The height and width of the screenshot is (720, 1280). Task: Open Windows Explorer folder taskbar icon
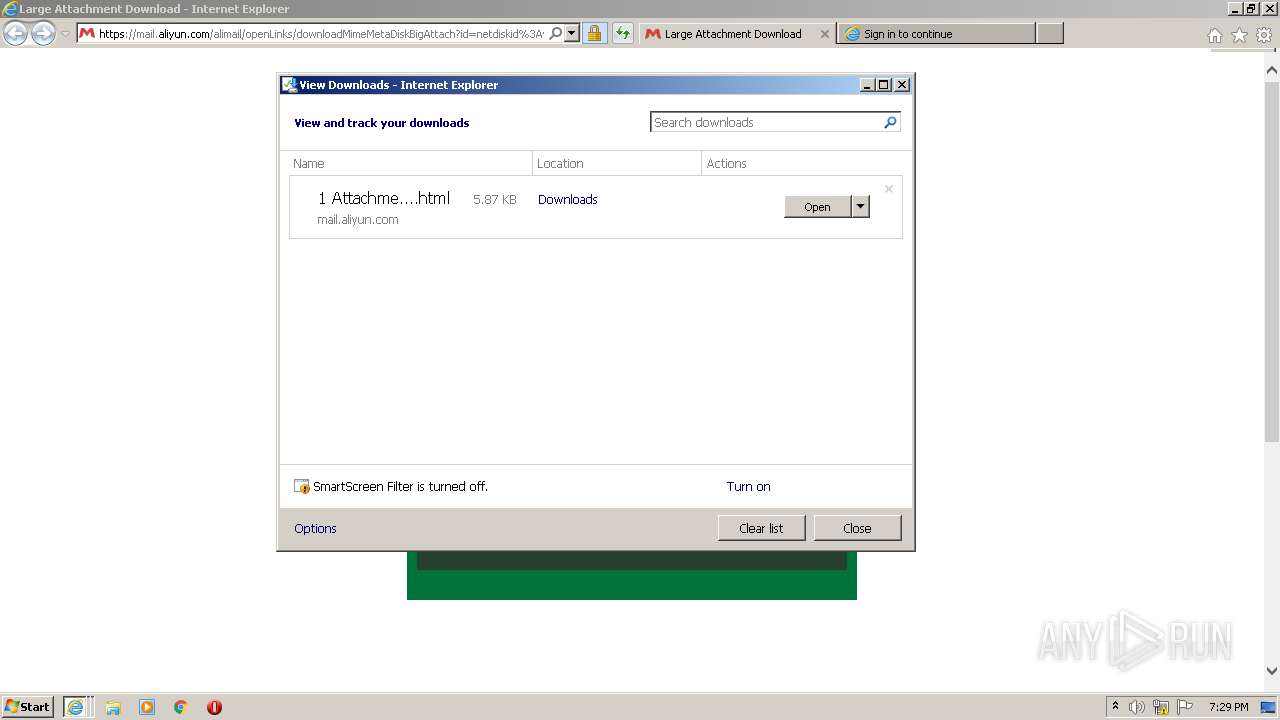[113, 707]
